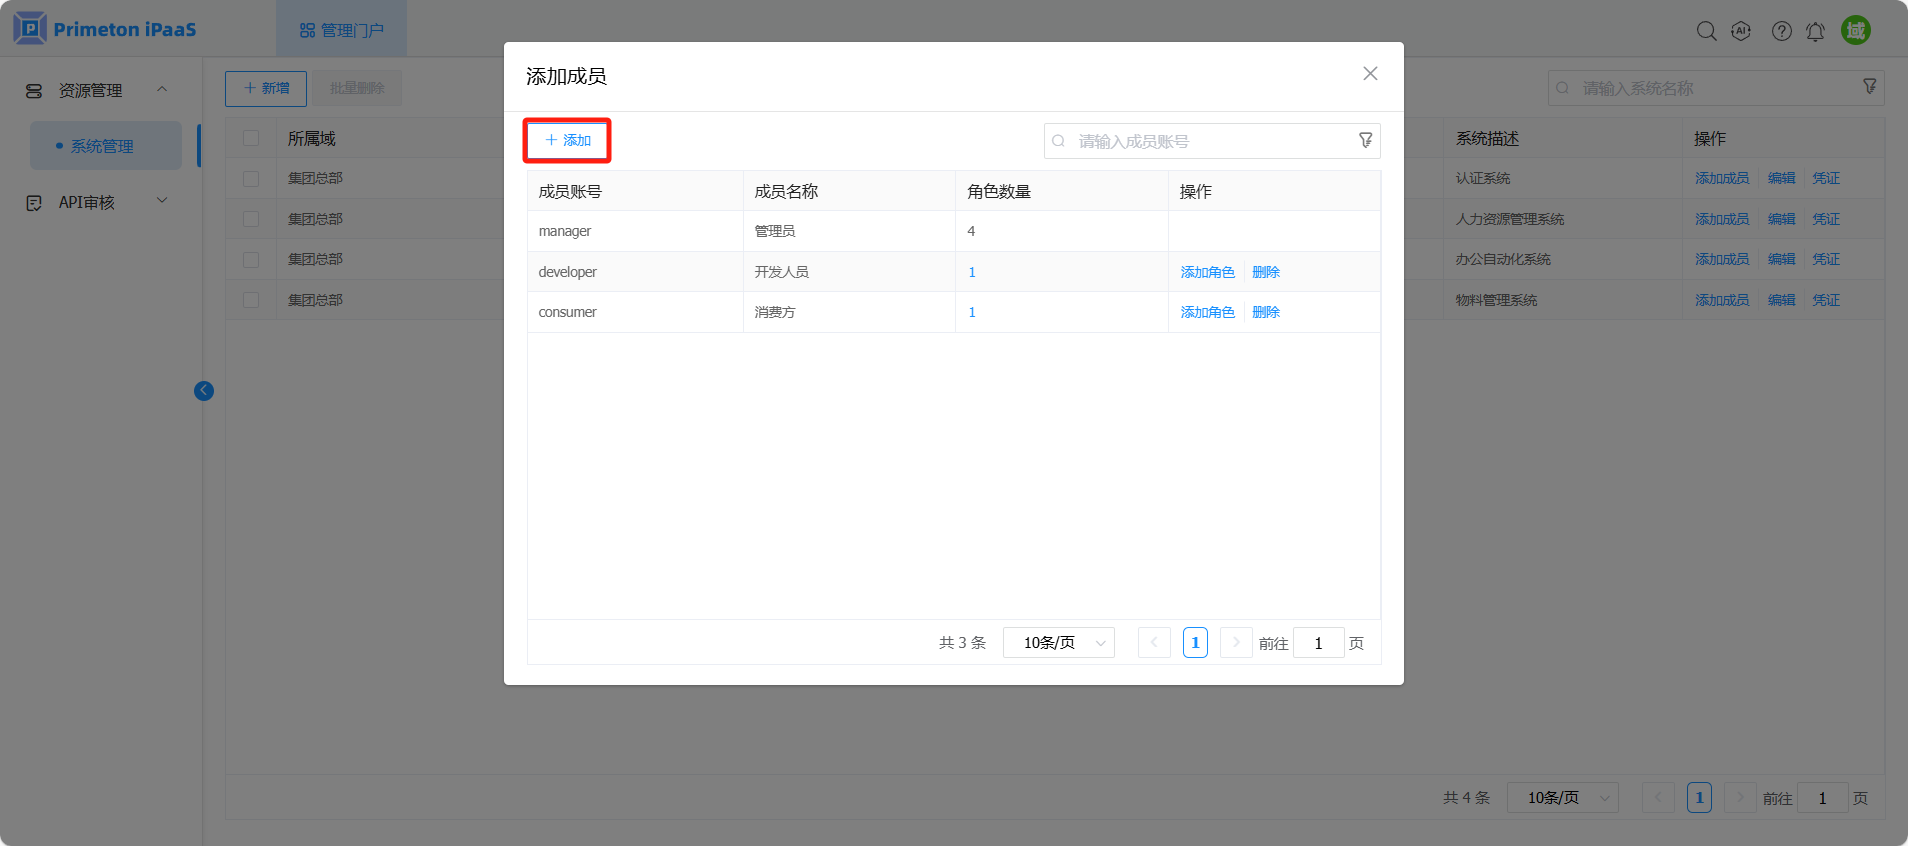Check the last 集团总部 row checkbox
Screen dimensions: 1908x846
pyautogui.click(x=251, y=300)
